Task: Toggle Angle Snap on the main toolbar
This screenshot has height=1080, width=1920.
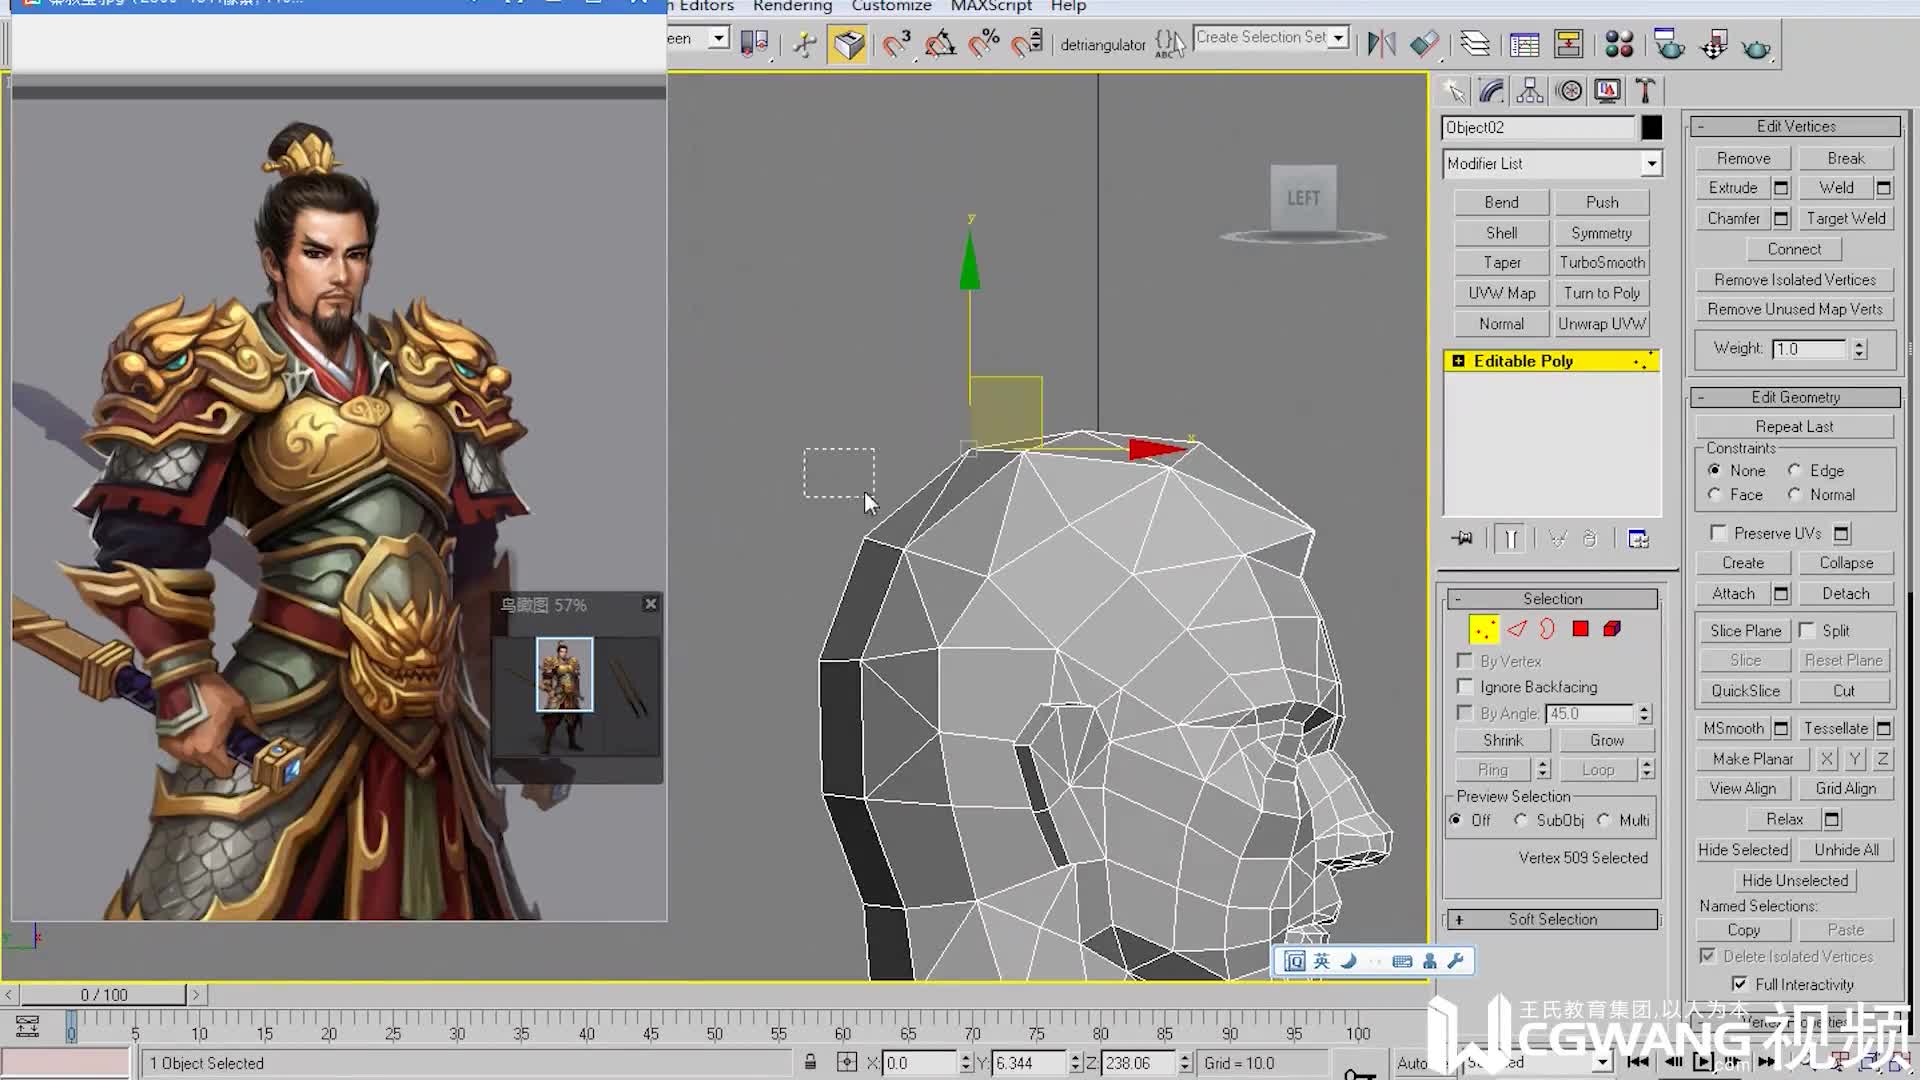Action: pos(940,44)
